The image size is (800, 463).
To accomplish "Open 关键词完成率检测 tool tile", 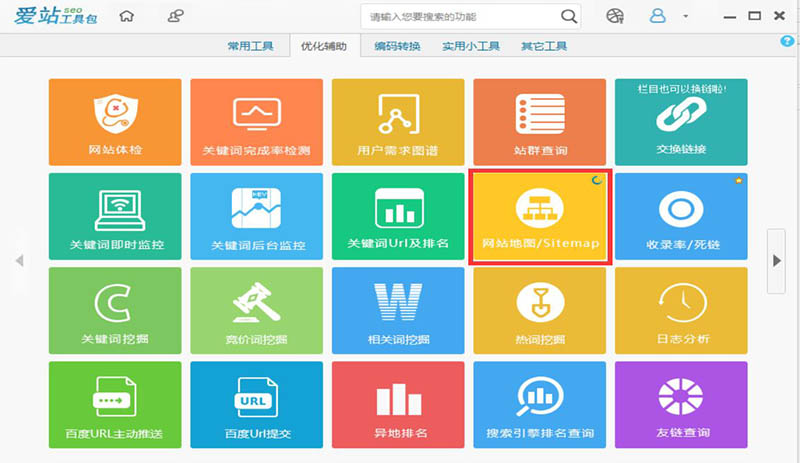I will (257, 122).
